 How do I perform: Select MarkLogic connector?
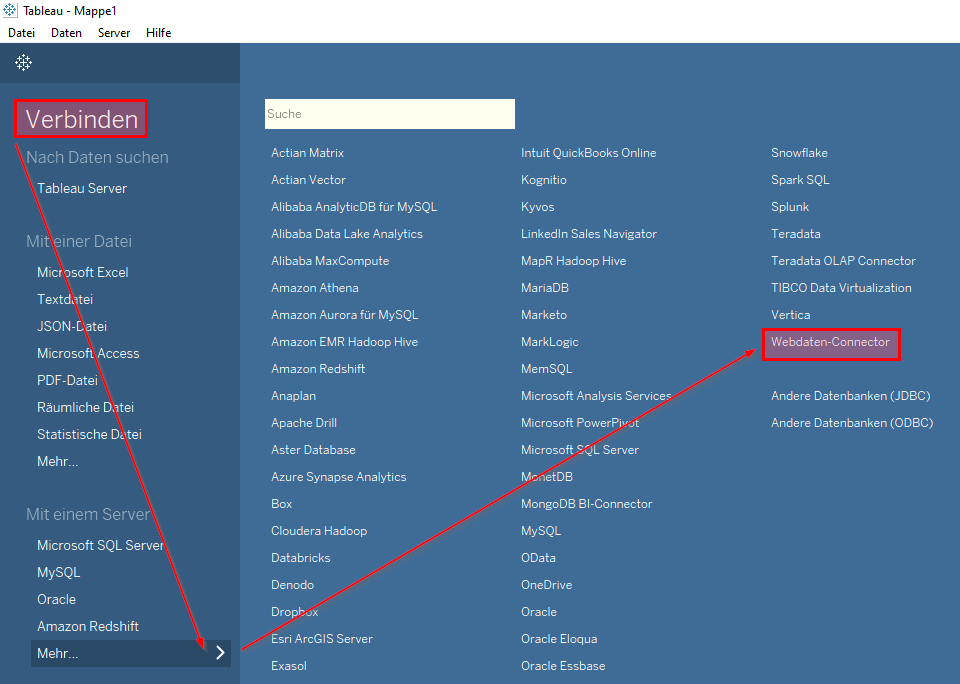(x=550, y=341)
